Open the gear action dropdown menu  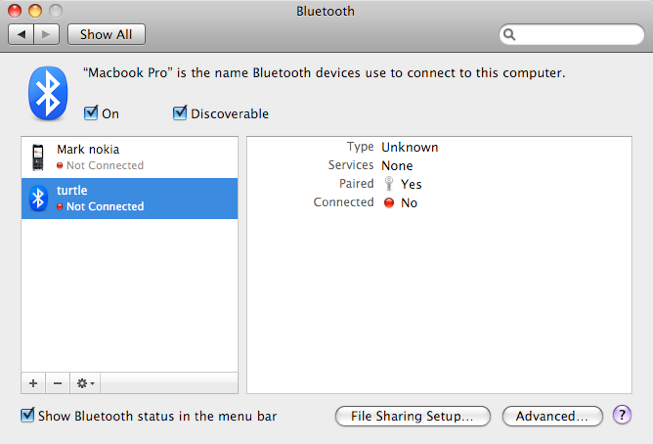(x=85, y=383)
